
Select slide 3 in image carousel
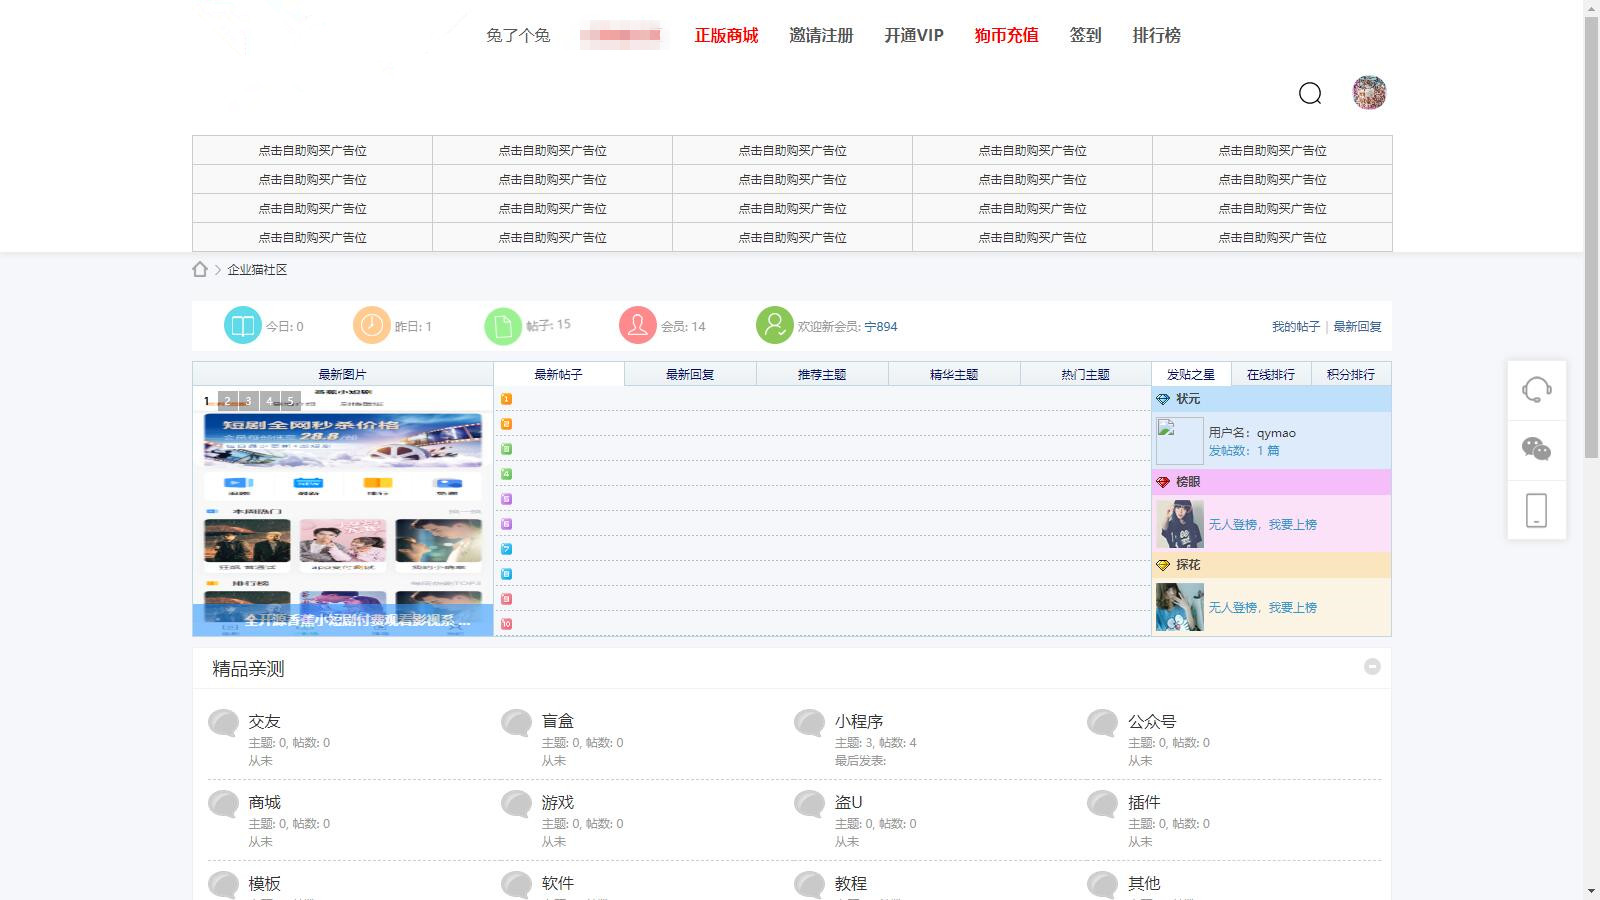[249, 401]
